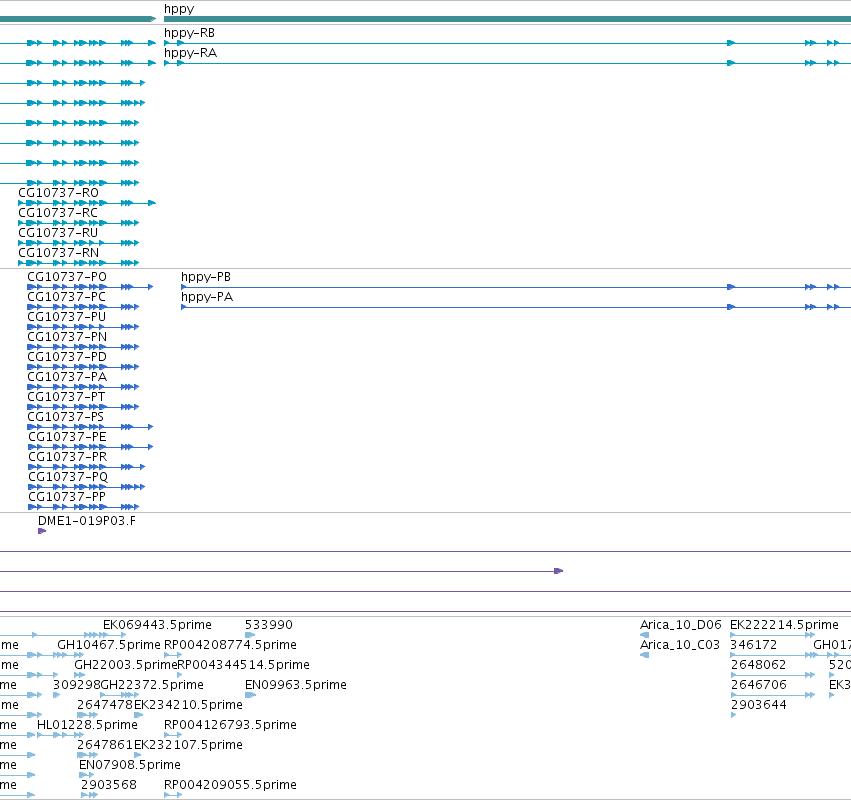This screenshot has width=851, height=800.
Task: Click the 309298 feature
Action: click(77, 685)
